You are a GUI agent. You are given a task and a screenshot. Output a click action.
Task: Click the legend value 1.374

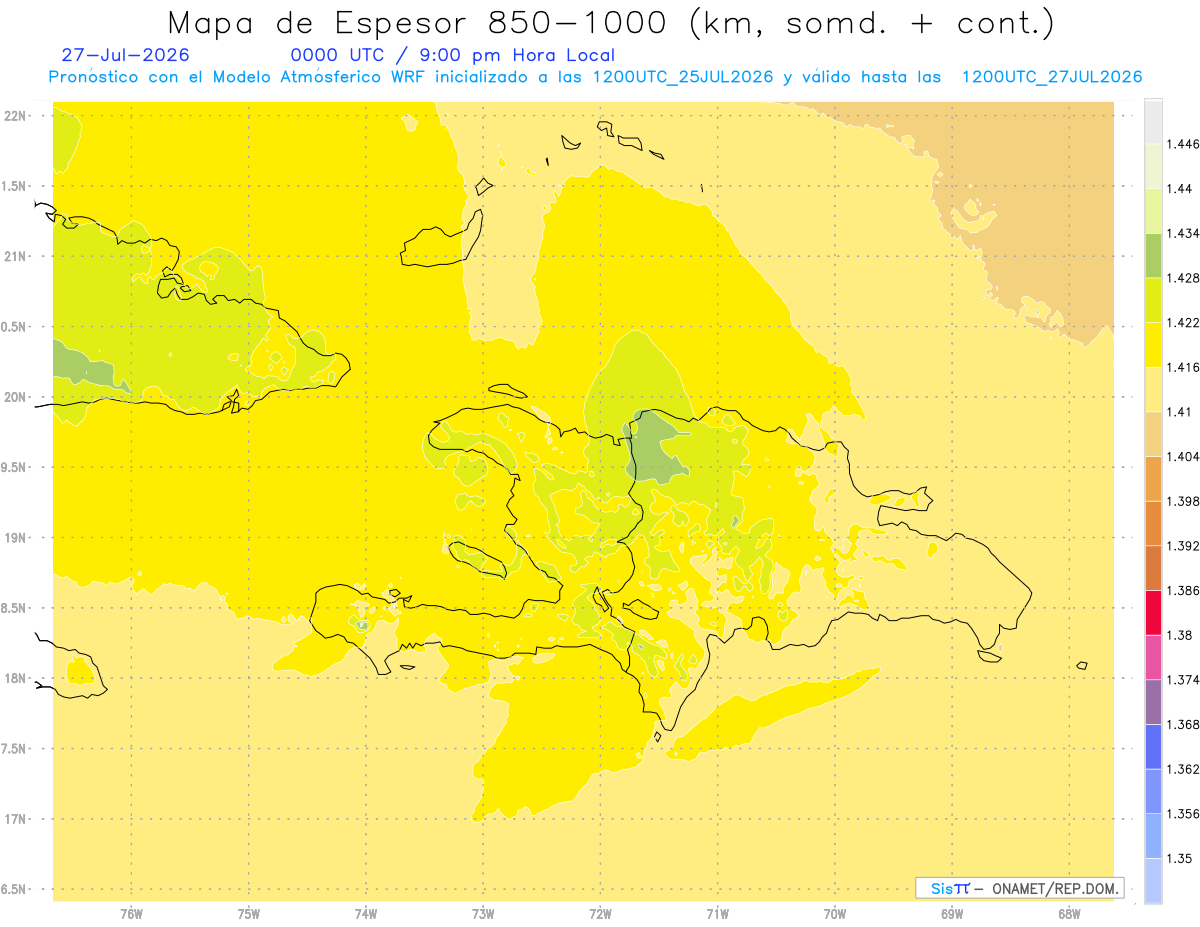click(x=1183, y=680)
